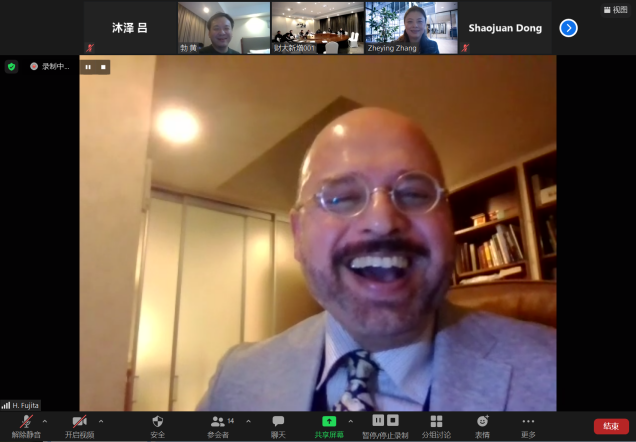The height and width of the screenshot is (442, 636).
Task: Open Breakout Rooms (分组讨论)
Action: [435, 423]
